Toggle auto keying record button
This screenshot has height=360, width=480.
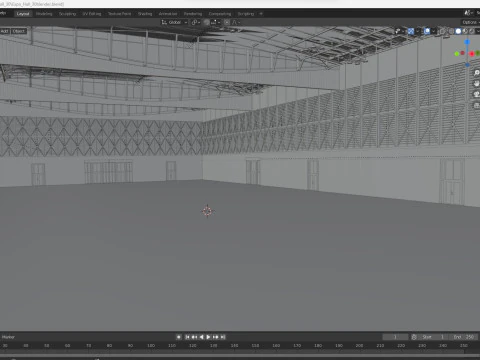click(x=179, y=337)
